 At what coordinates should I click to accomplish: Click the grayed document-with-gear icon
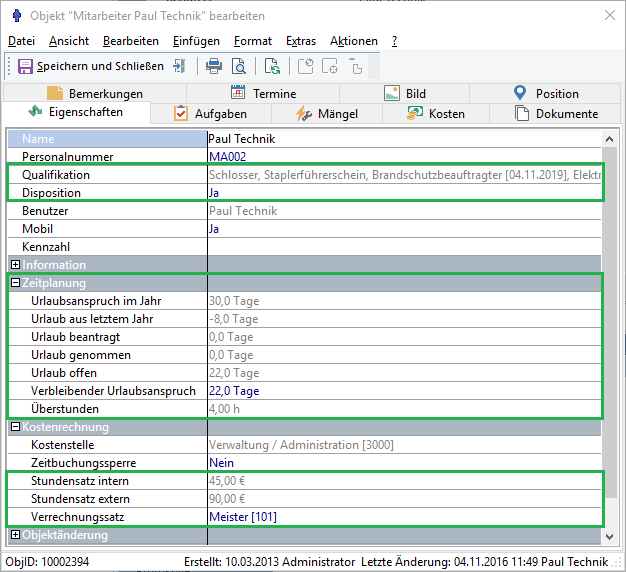click(x=330, y=66)
